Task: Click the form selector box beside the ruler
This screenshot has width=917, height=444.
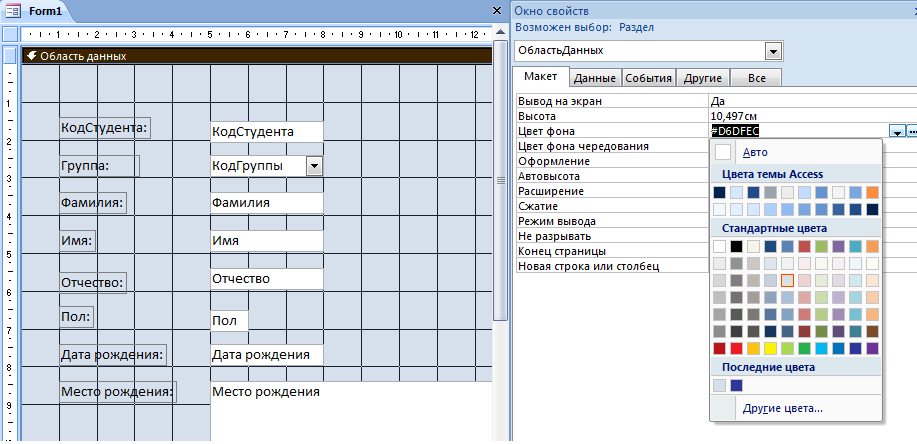Action: pyautogui.click(x=9, y=34)
